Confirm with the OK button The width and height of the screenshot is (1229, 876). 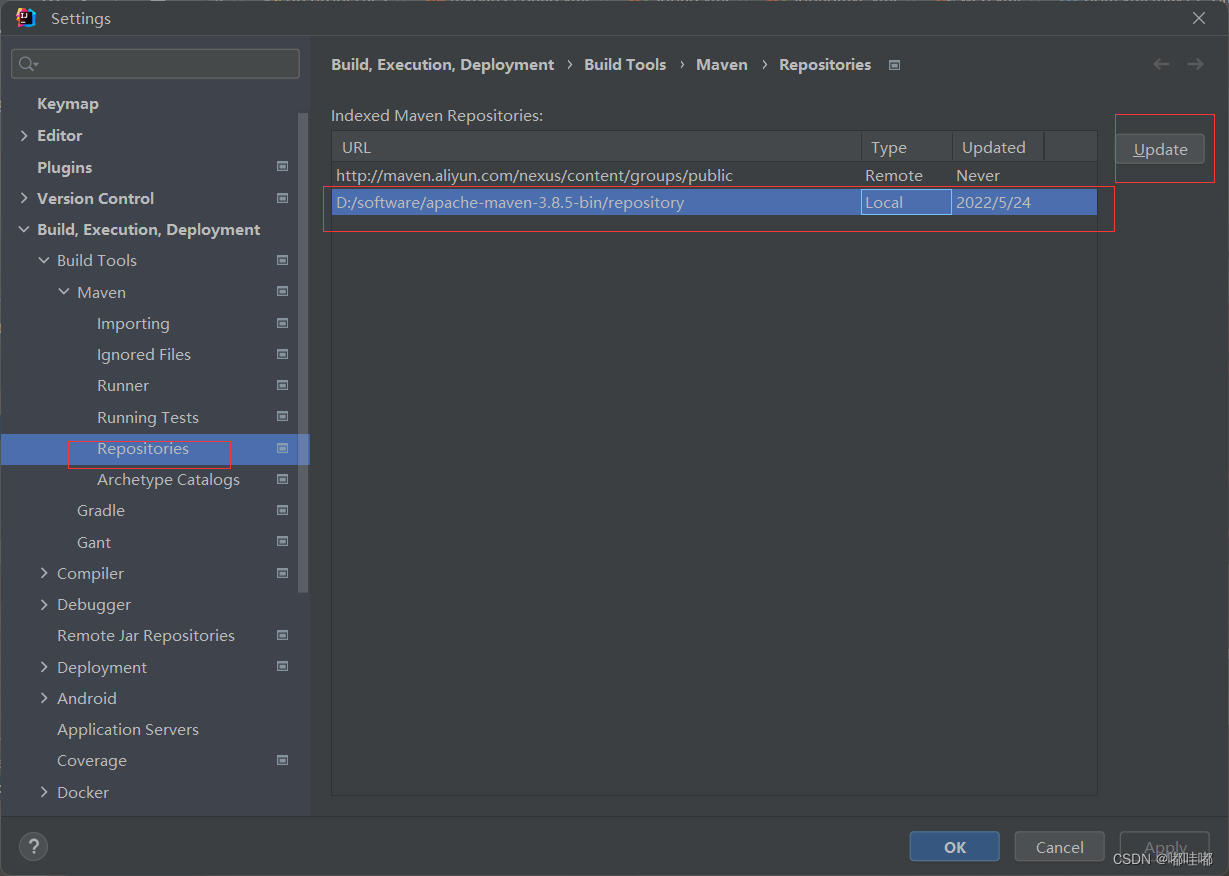coord(955,847)
